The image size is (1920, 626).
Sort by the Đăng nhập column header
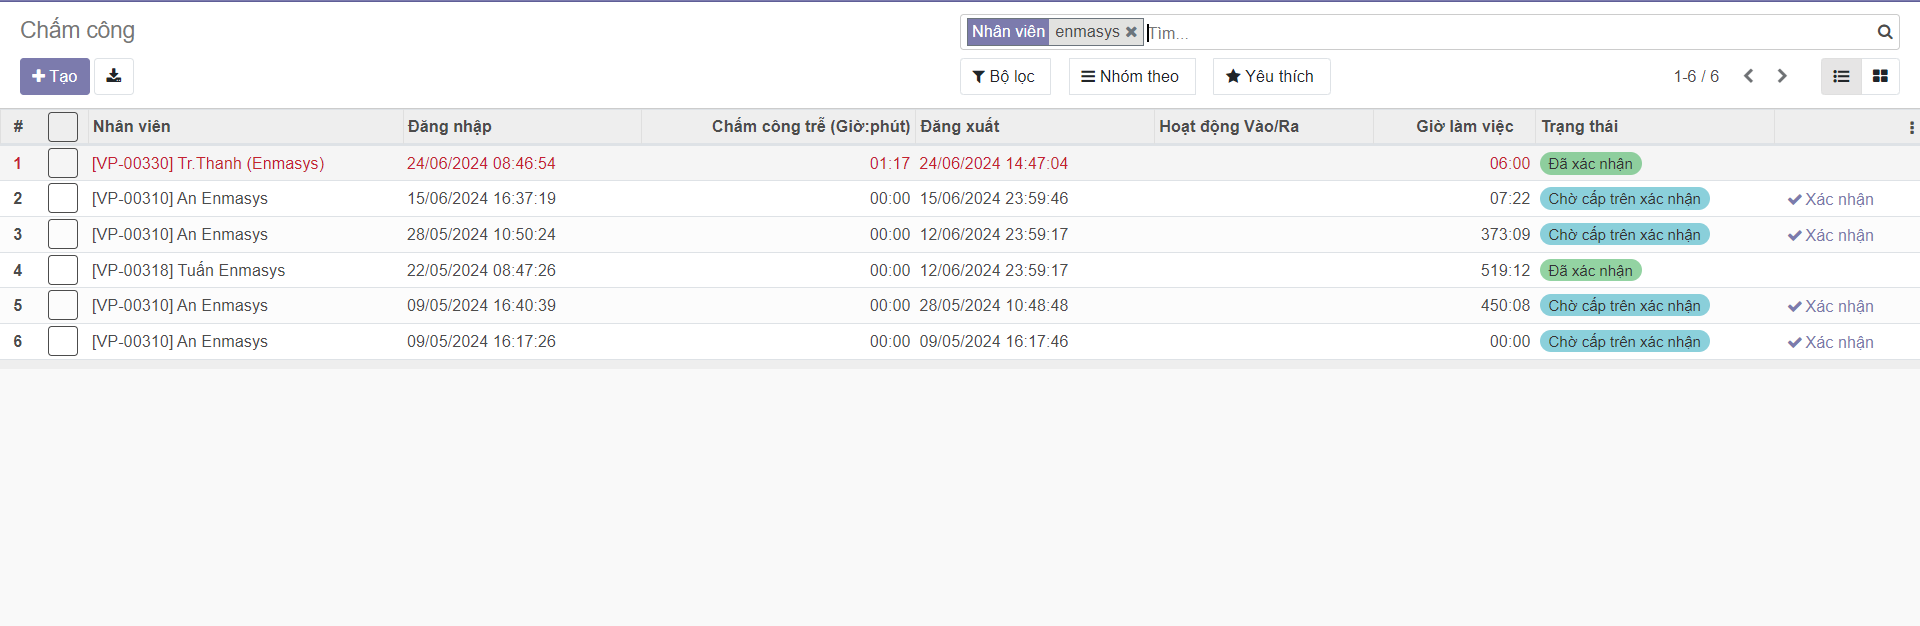pyautogui.click(x=450, y=127)
